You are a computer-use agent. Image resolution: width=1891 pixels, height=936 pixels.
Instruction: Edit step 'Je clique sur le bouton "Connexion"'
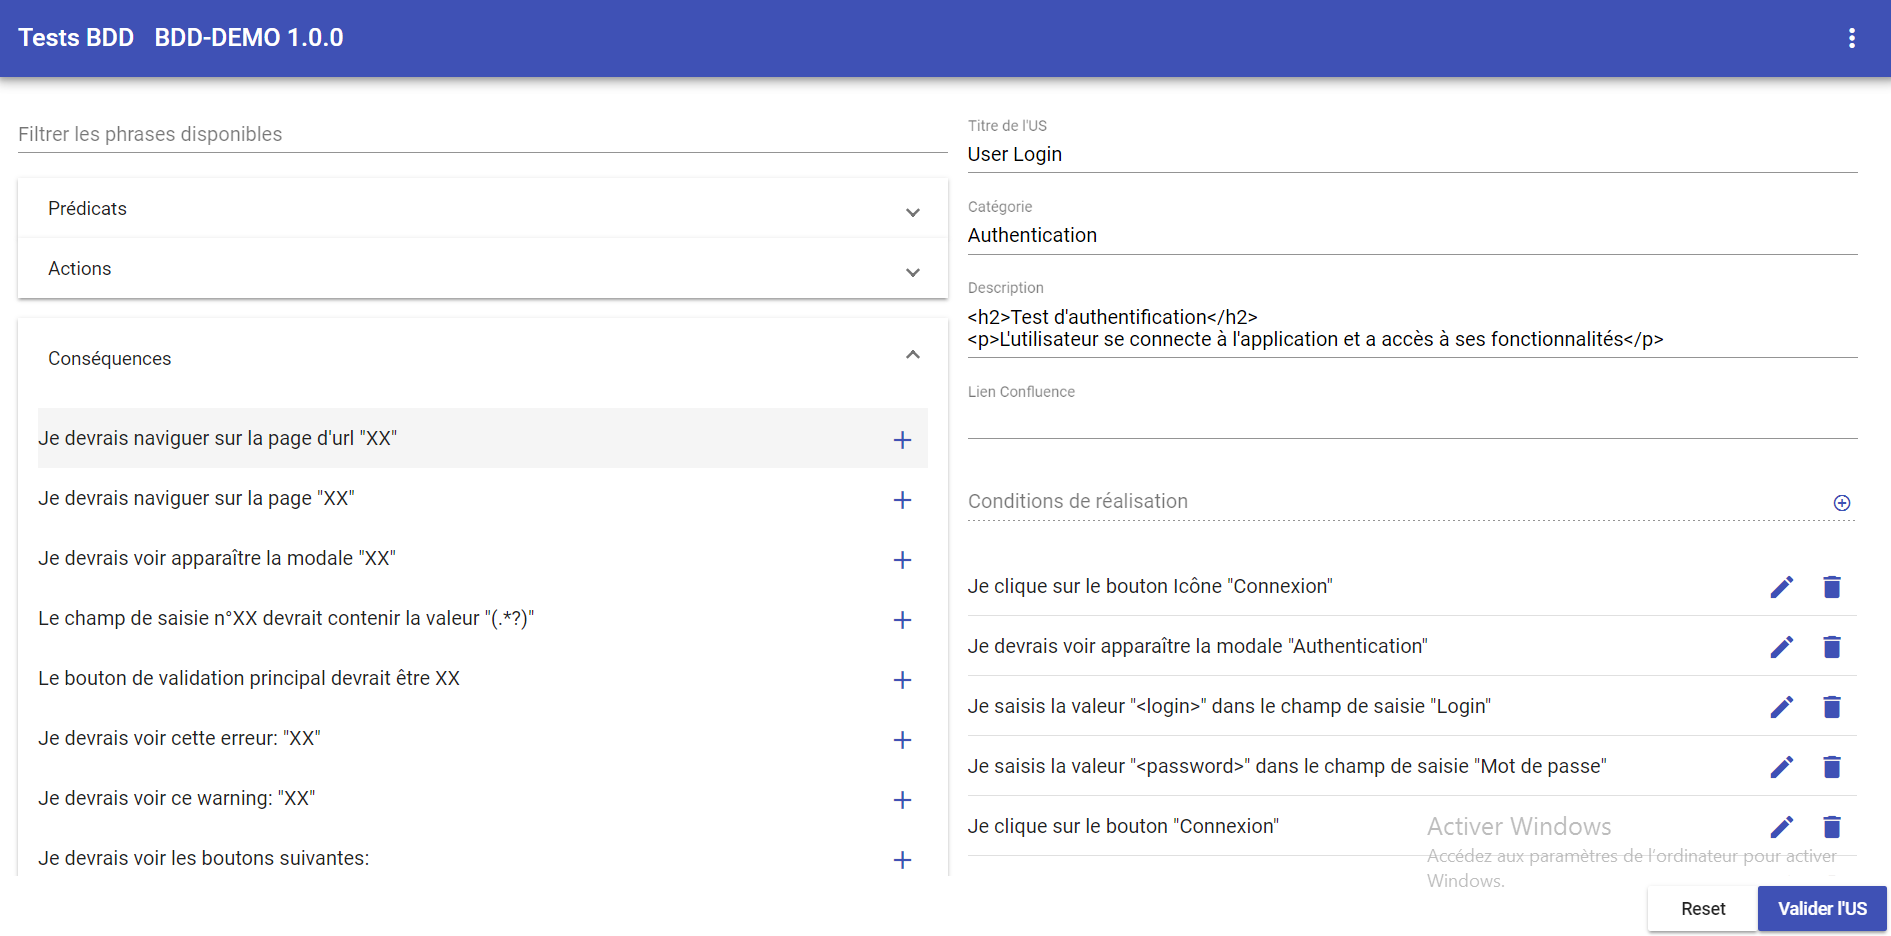(1782, 827)
